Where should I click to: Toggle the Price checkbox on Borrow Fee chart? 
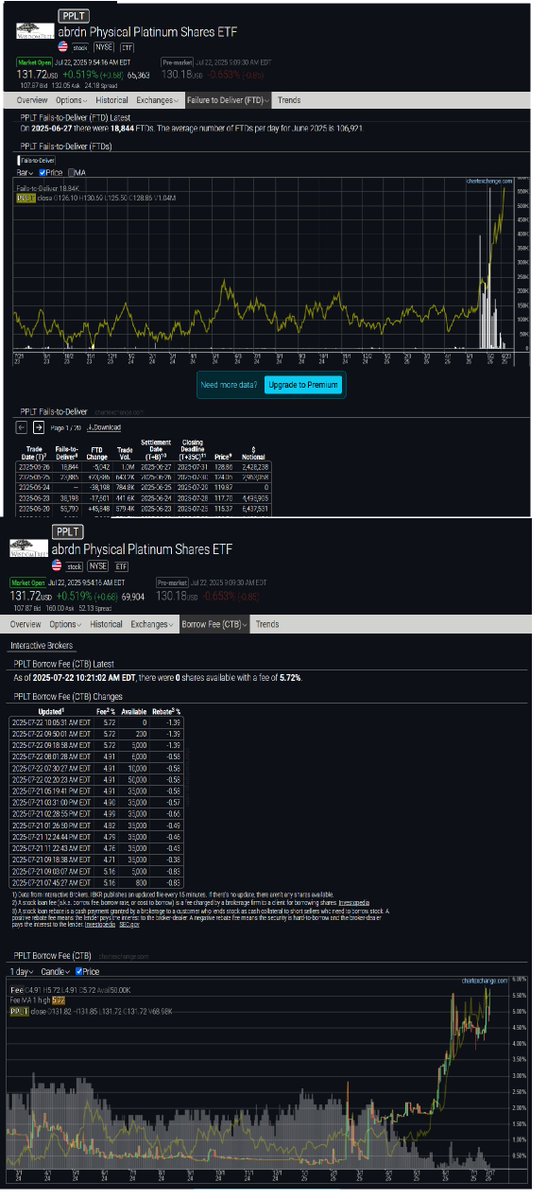coord(79,971)
